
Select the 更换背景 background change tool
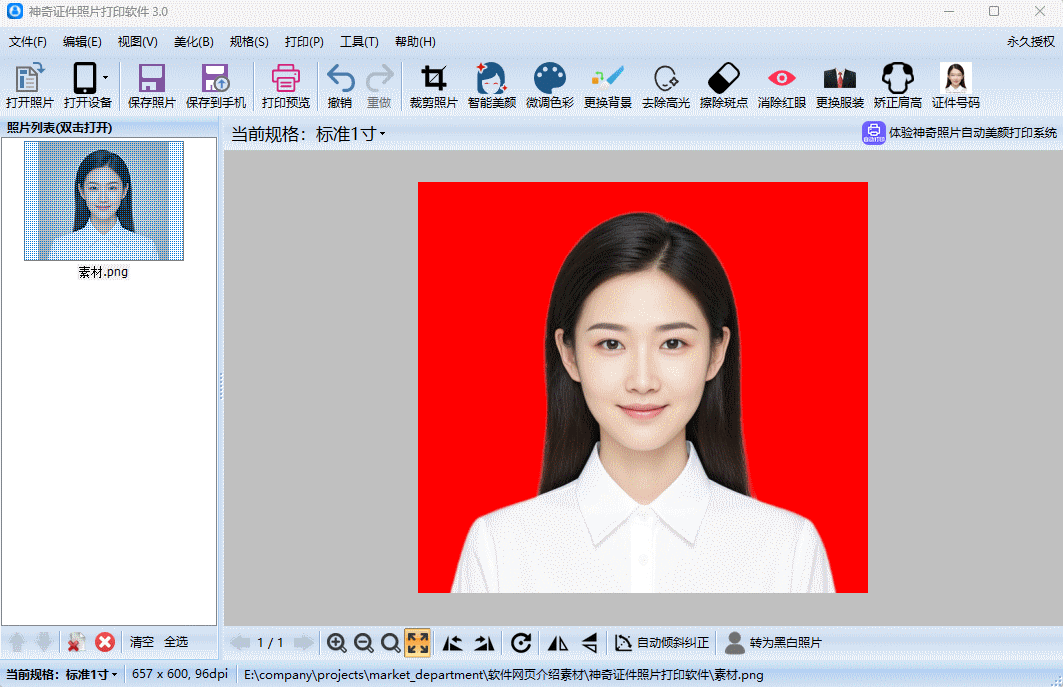coord(607,80)
